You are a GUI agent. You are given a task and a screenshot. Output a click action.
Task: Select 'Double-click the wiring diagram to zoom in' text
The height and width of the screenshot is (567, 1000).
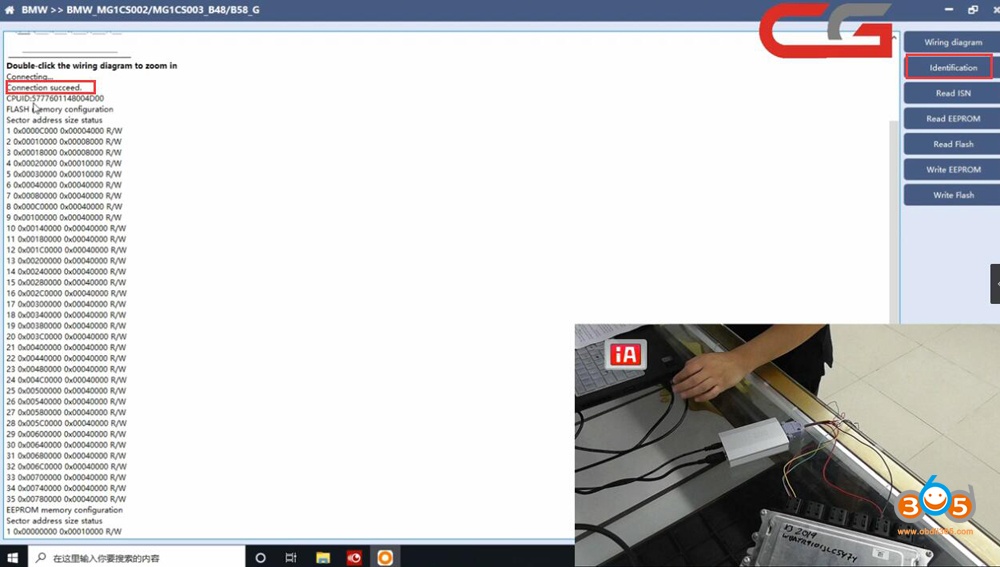tap(92, 66)
